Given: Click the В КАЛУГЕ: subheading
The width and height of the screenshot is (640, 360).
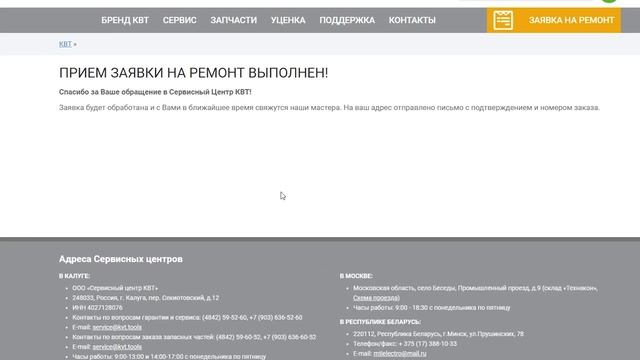Looking at the screenshot, I should (x=74, y=276).
